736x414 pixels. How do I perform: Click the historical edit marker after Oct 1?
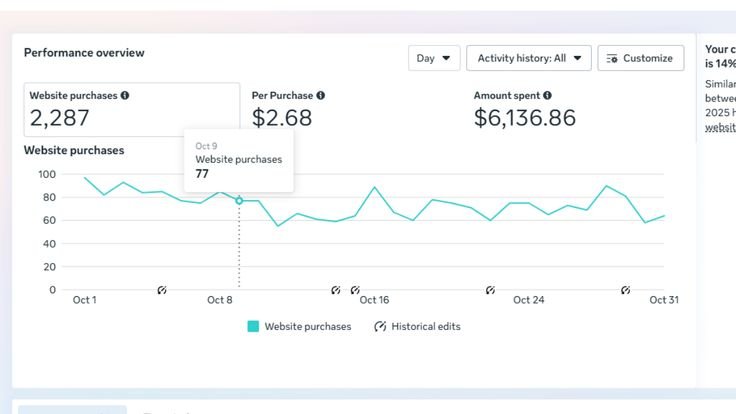162,290
